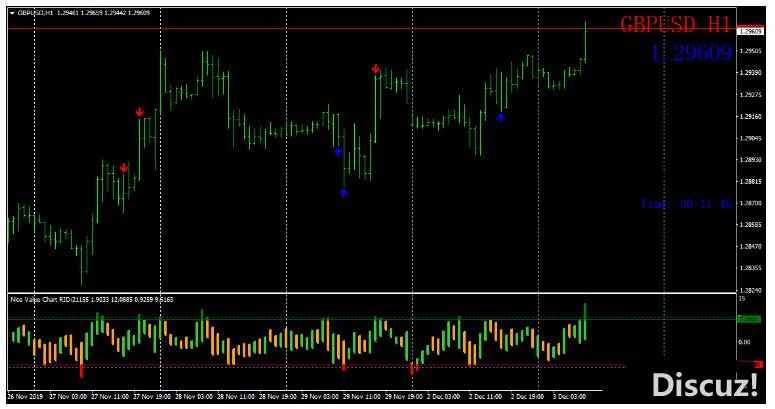Click red sell arrow near 1.29390 level
Image resolution: width=775 pixels, height=409 pixels.
tap(376, 69)
